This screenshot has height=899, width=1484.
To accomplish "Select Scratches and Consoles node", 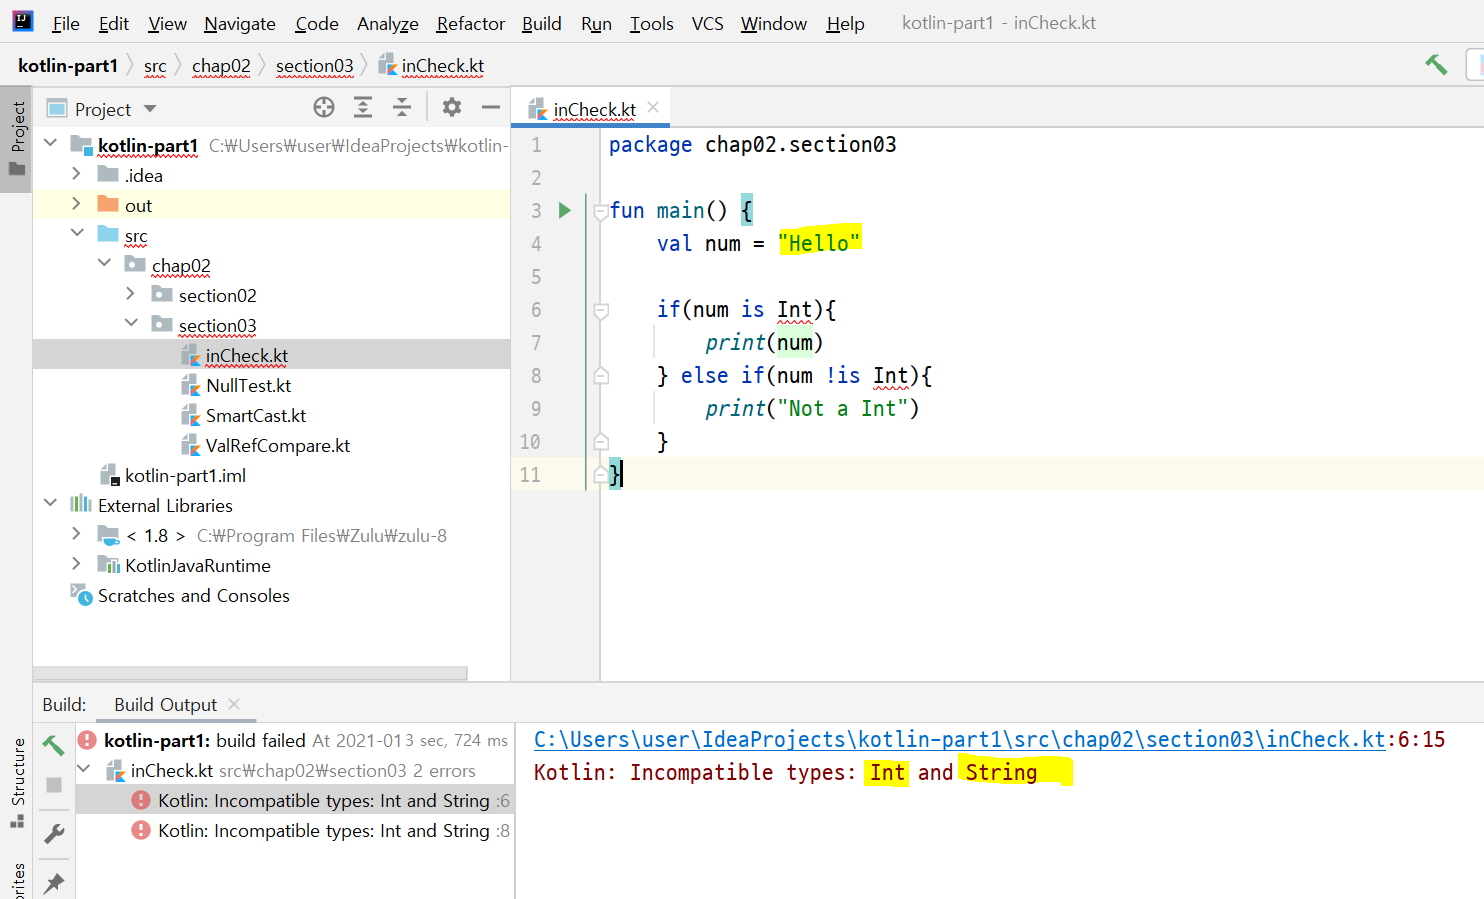I will (x=193, y=595).
